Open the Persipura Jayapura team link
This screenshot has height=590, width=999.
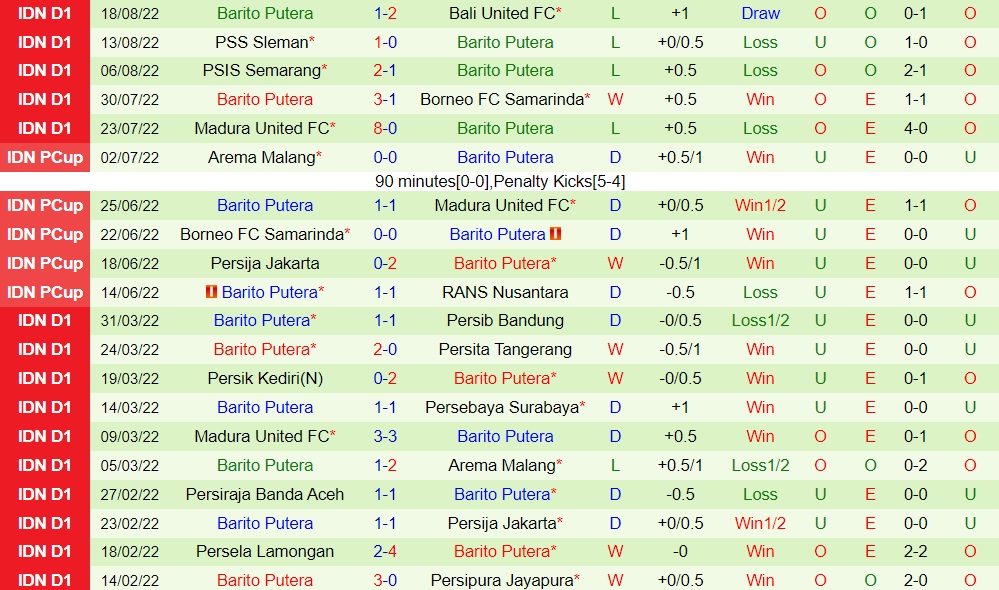click(x=502, y=580)
